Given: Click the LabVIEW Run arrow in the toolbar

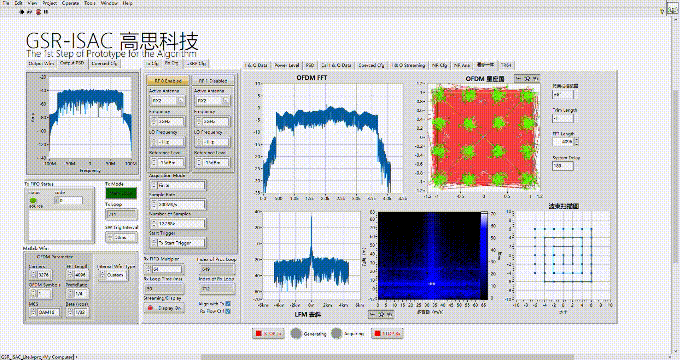Looking at the screenshot, I should click(22, 12).
